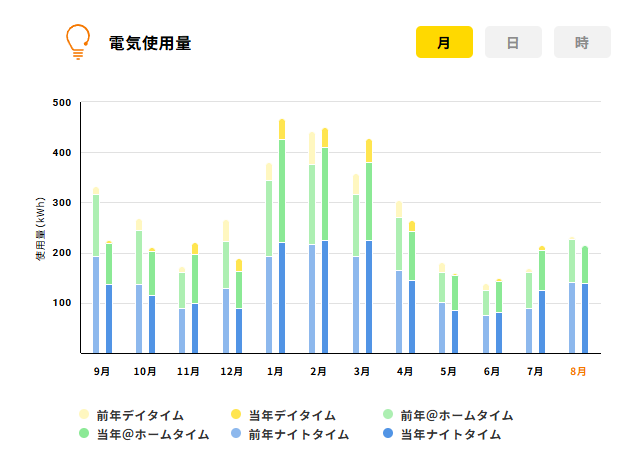Select the 10月 x-axis label
Screen dimensions: 627x454
click(x=145, y=371)
